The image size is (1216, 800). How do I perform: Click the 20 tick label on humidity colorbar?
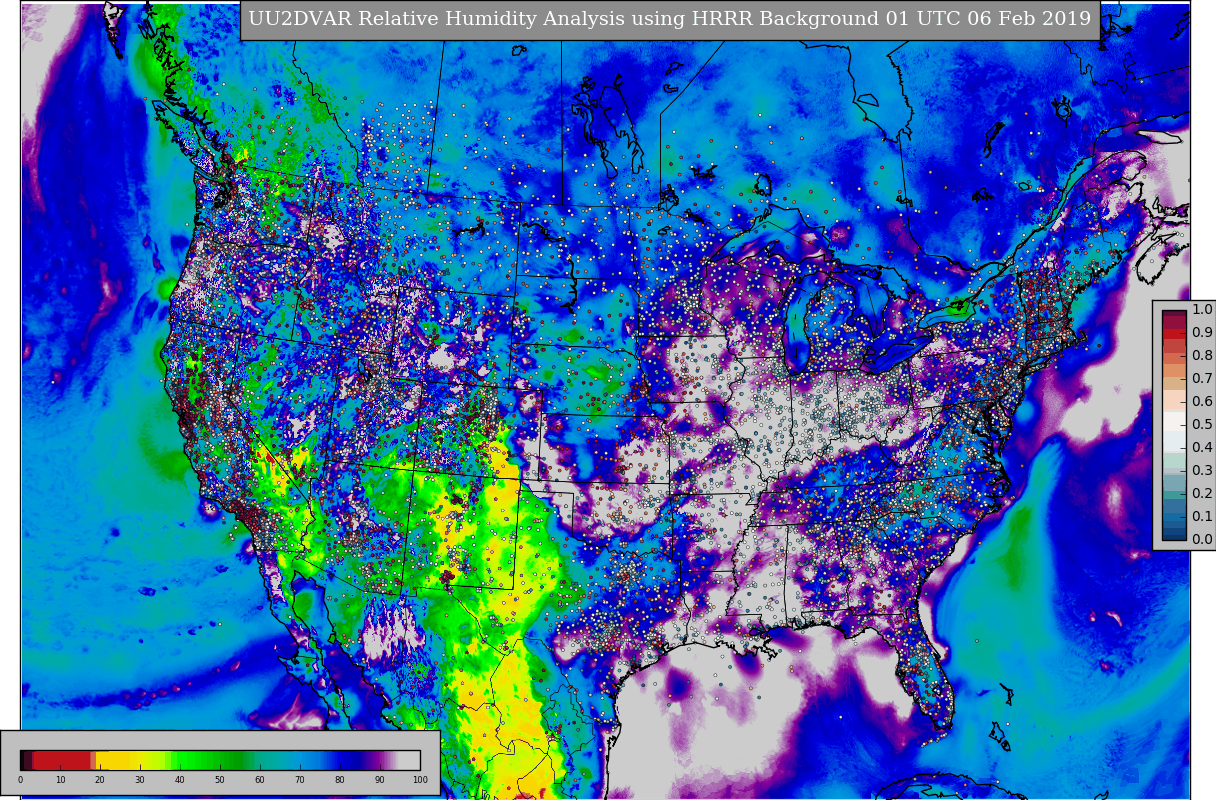click(100, 780)
